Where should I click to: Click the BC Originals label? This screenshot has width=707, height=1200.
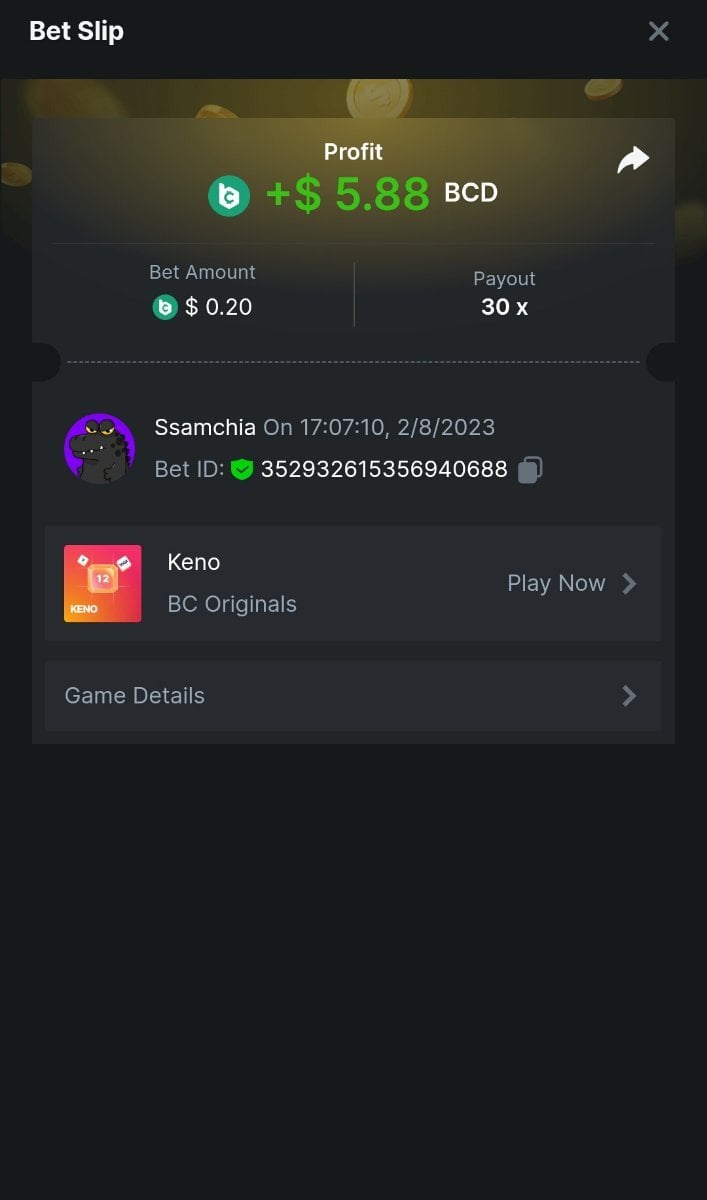point(232,604)
